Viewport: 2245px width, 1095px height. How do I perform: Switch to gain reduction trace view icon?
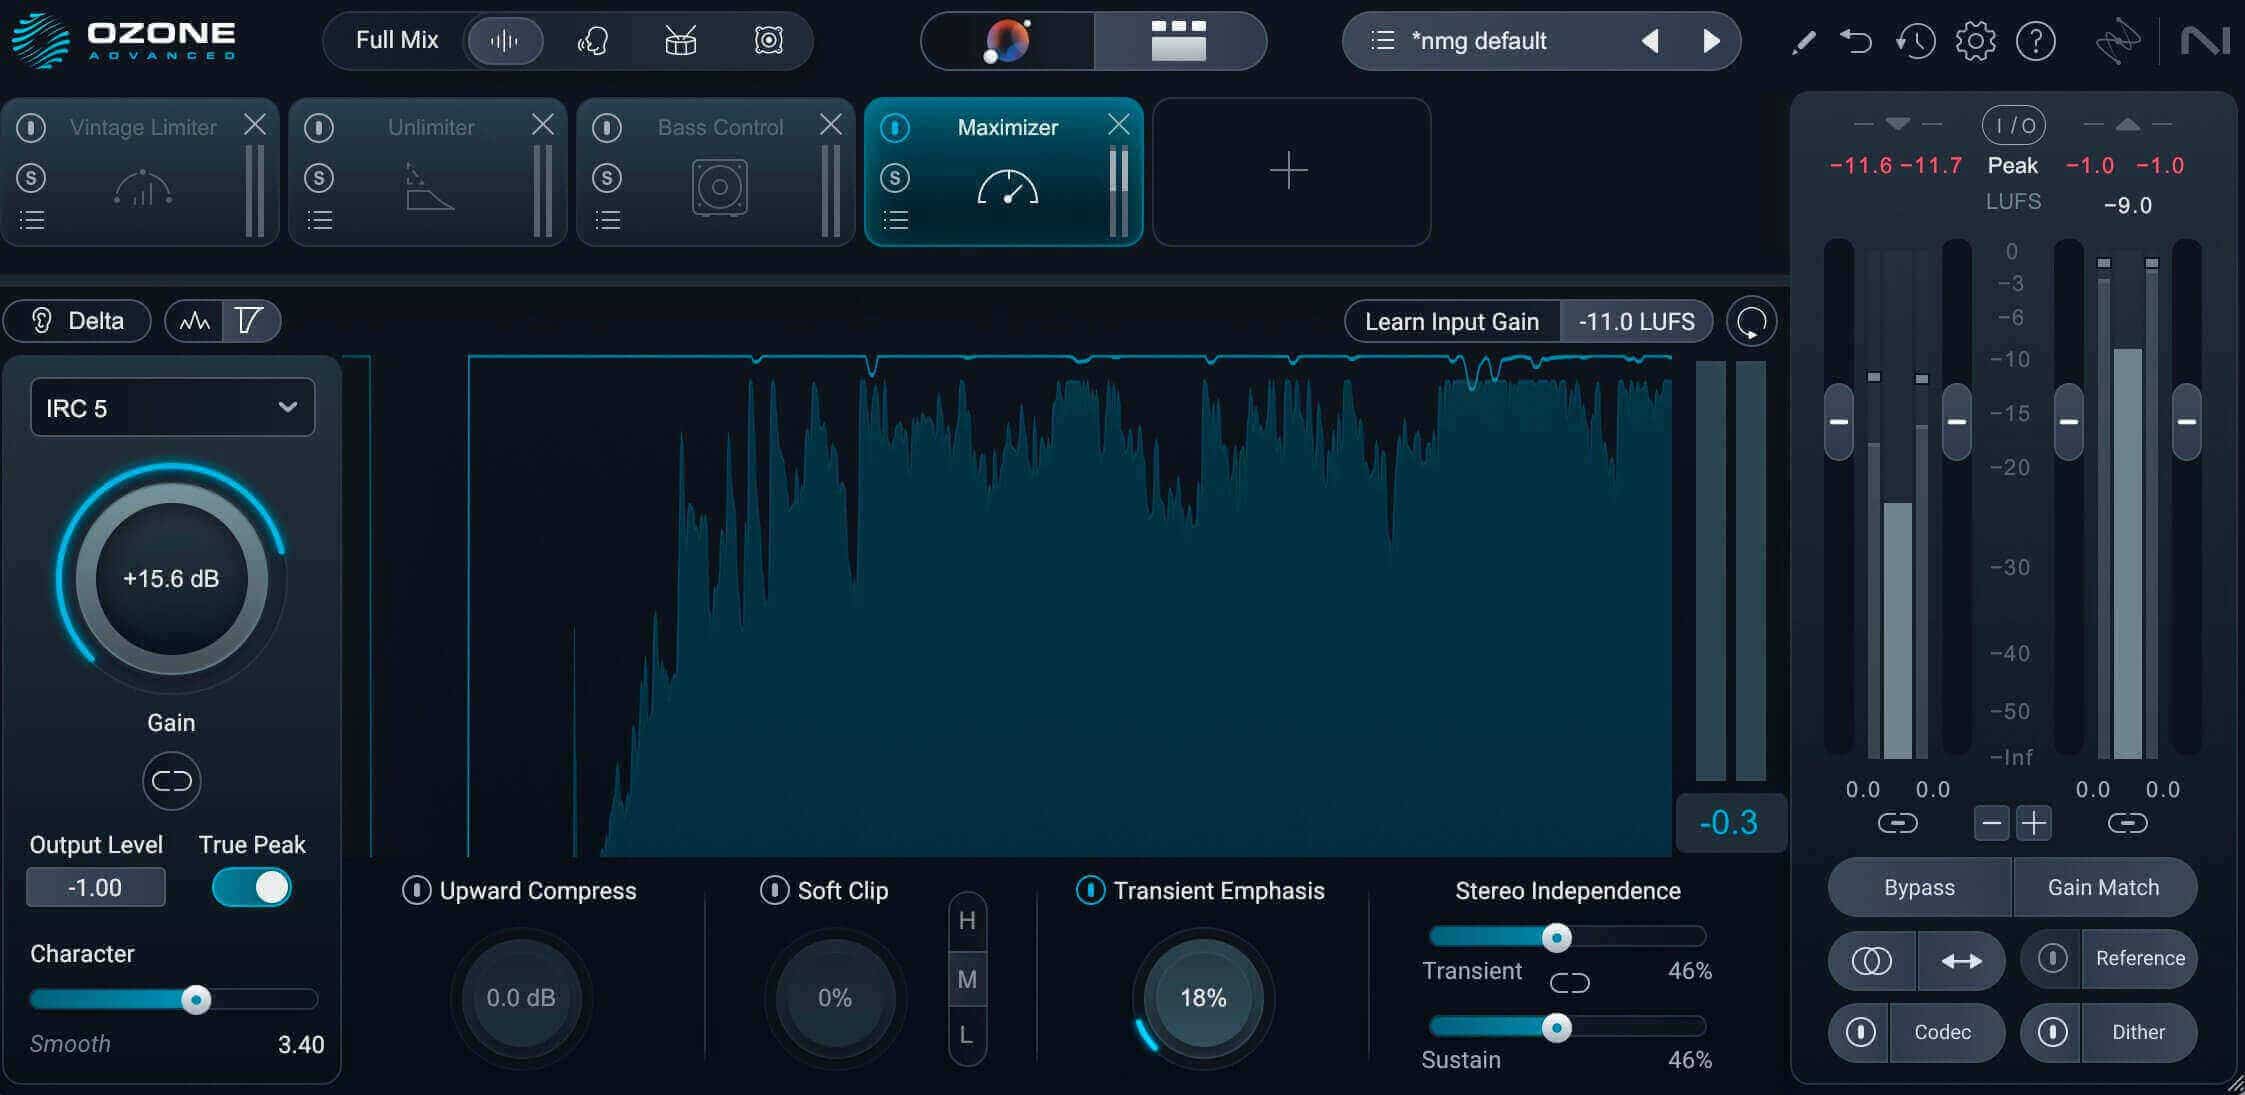(x=250, y=321)
